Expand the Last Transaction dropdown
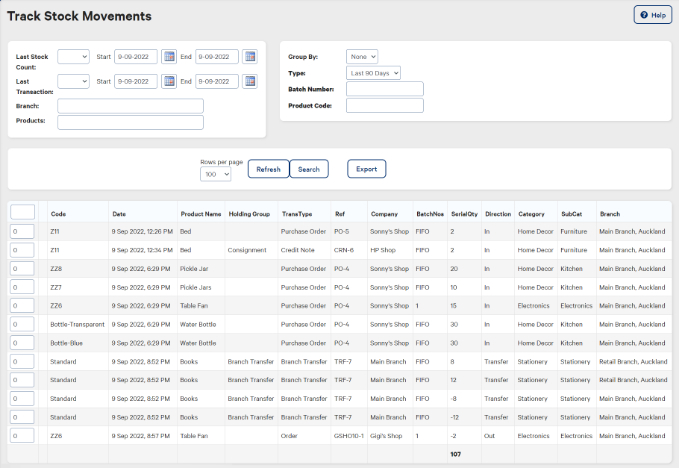Screen dimensions: 679x468 [x=73, y=82]
